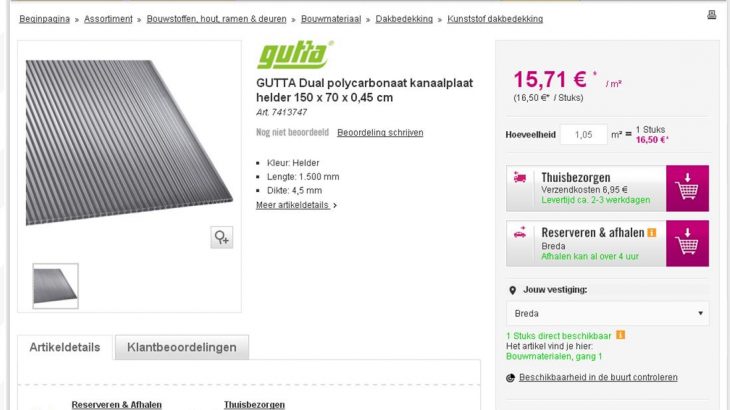
Task: Open the Jouw vestiging Breda dropdown
Action: pyautogui.click(x=608, y=314)
